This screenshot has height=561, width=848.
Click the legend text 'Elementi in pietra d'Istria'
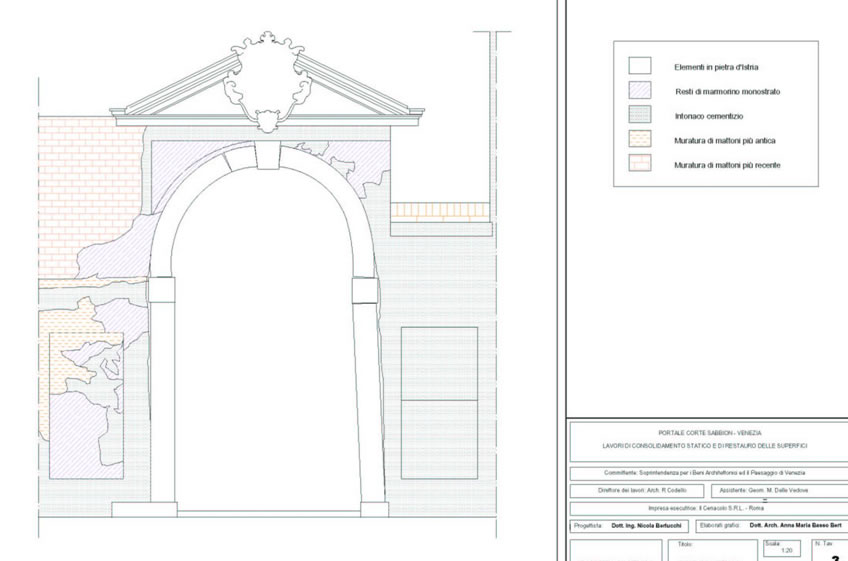pos(716,67)
